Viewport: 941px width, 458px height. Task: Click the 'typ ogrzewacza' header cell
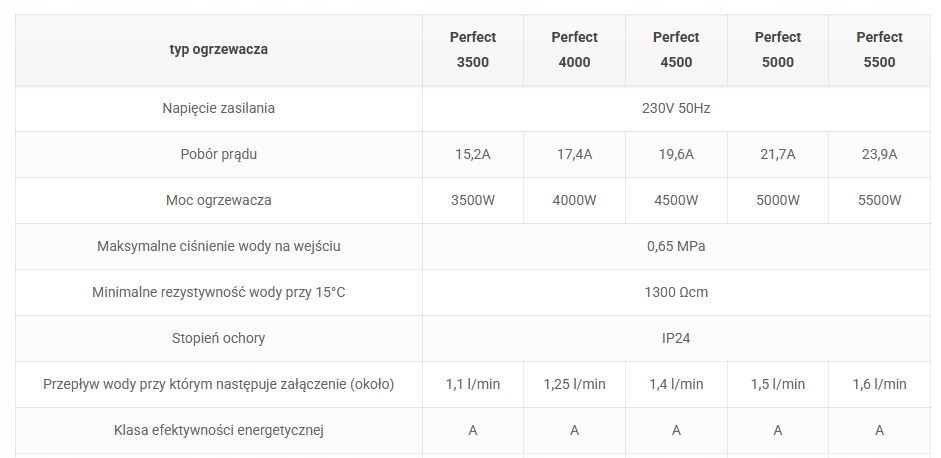pos(219,48)
